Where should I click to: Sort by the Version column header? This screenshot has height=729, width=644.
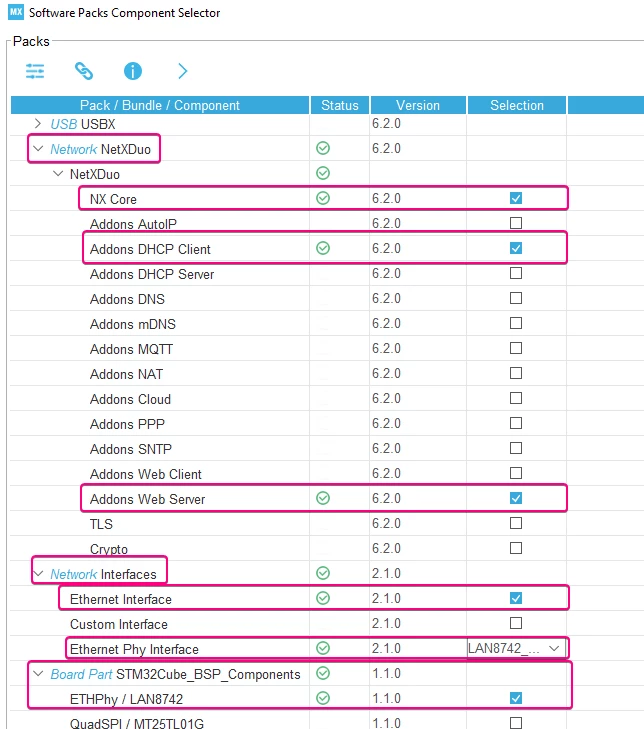click(418, 105)
